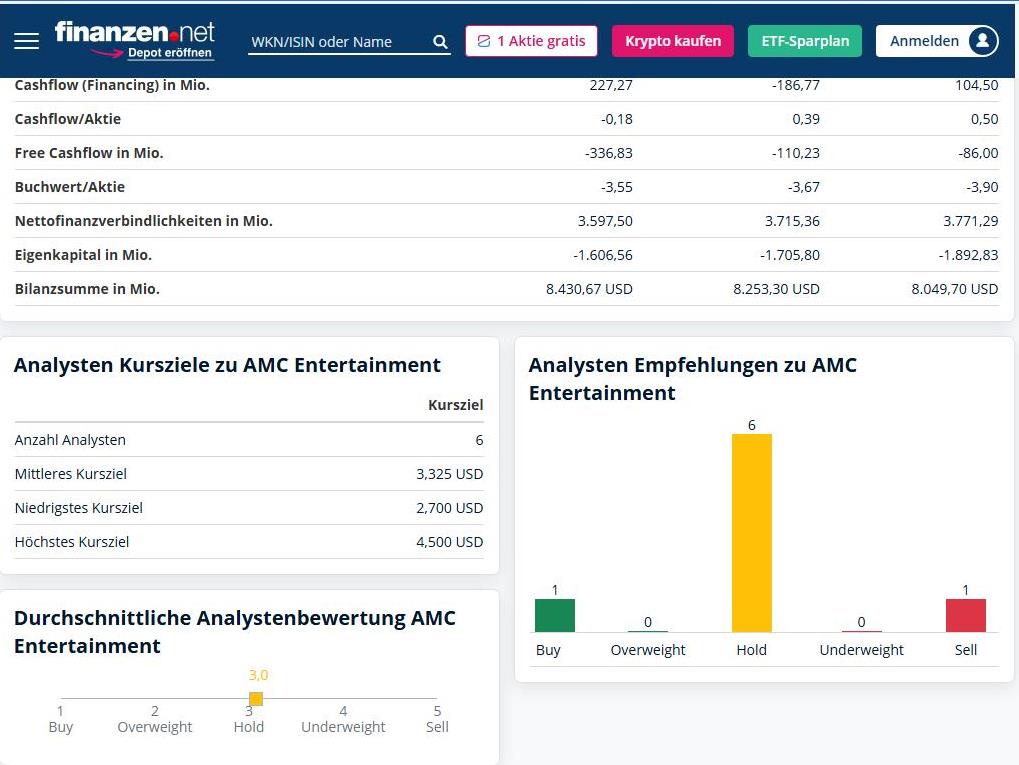This screenshot has width=1019, height=765.
Task: Click the green Buy bar
Action: [x=554, y=614]
